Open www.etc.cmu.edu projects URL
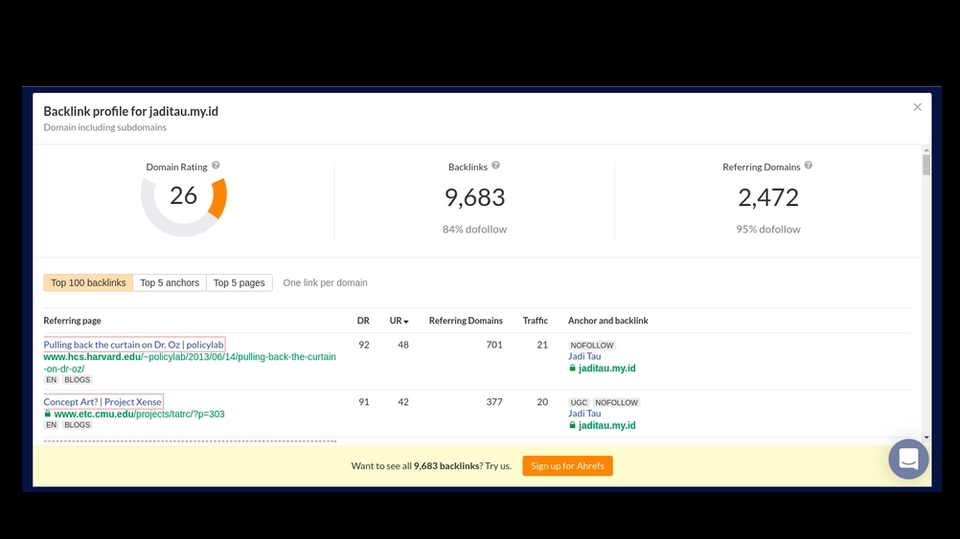960x539 pixels. (x=139, y=414)
